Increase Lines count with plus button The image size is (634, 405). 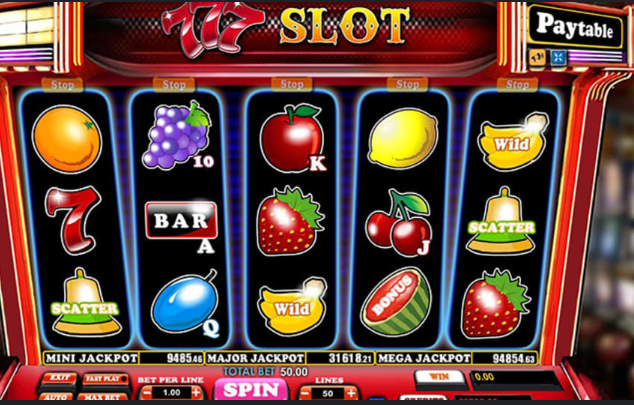pos(351,393)
